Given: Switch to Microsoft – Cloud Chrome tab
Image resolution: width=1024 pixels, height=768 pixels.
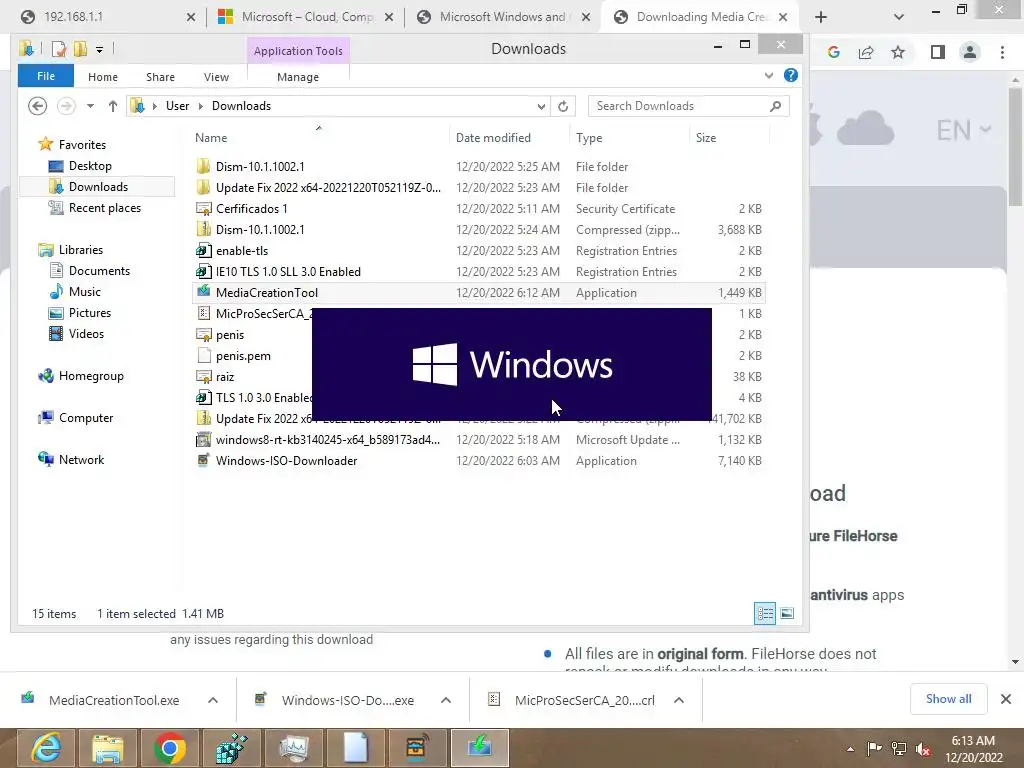Looking at the screenshot, I should click(x=306, y=17).
